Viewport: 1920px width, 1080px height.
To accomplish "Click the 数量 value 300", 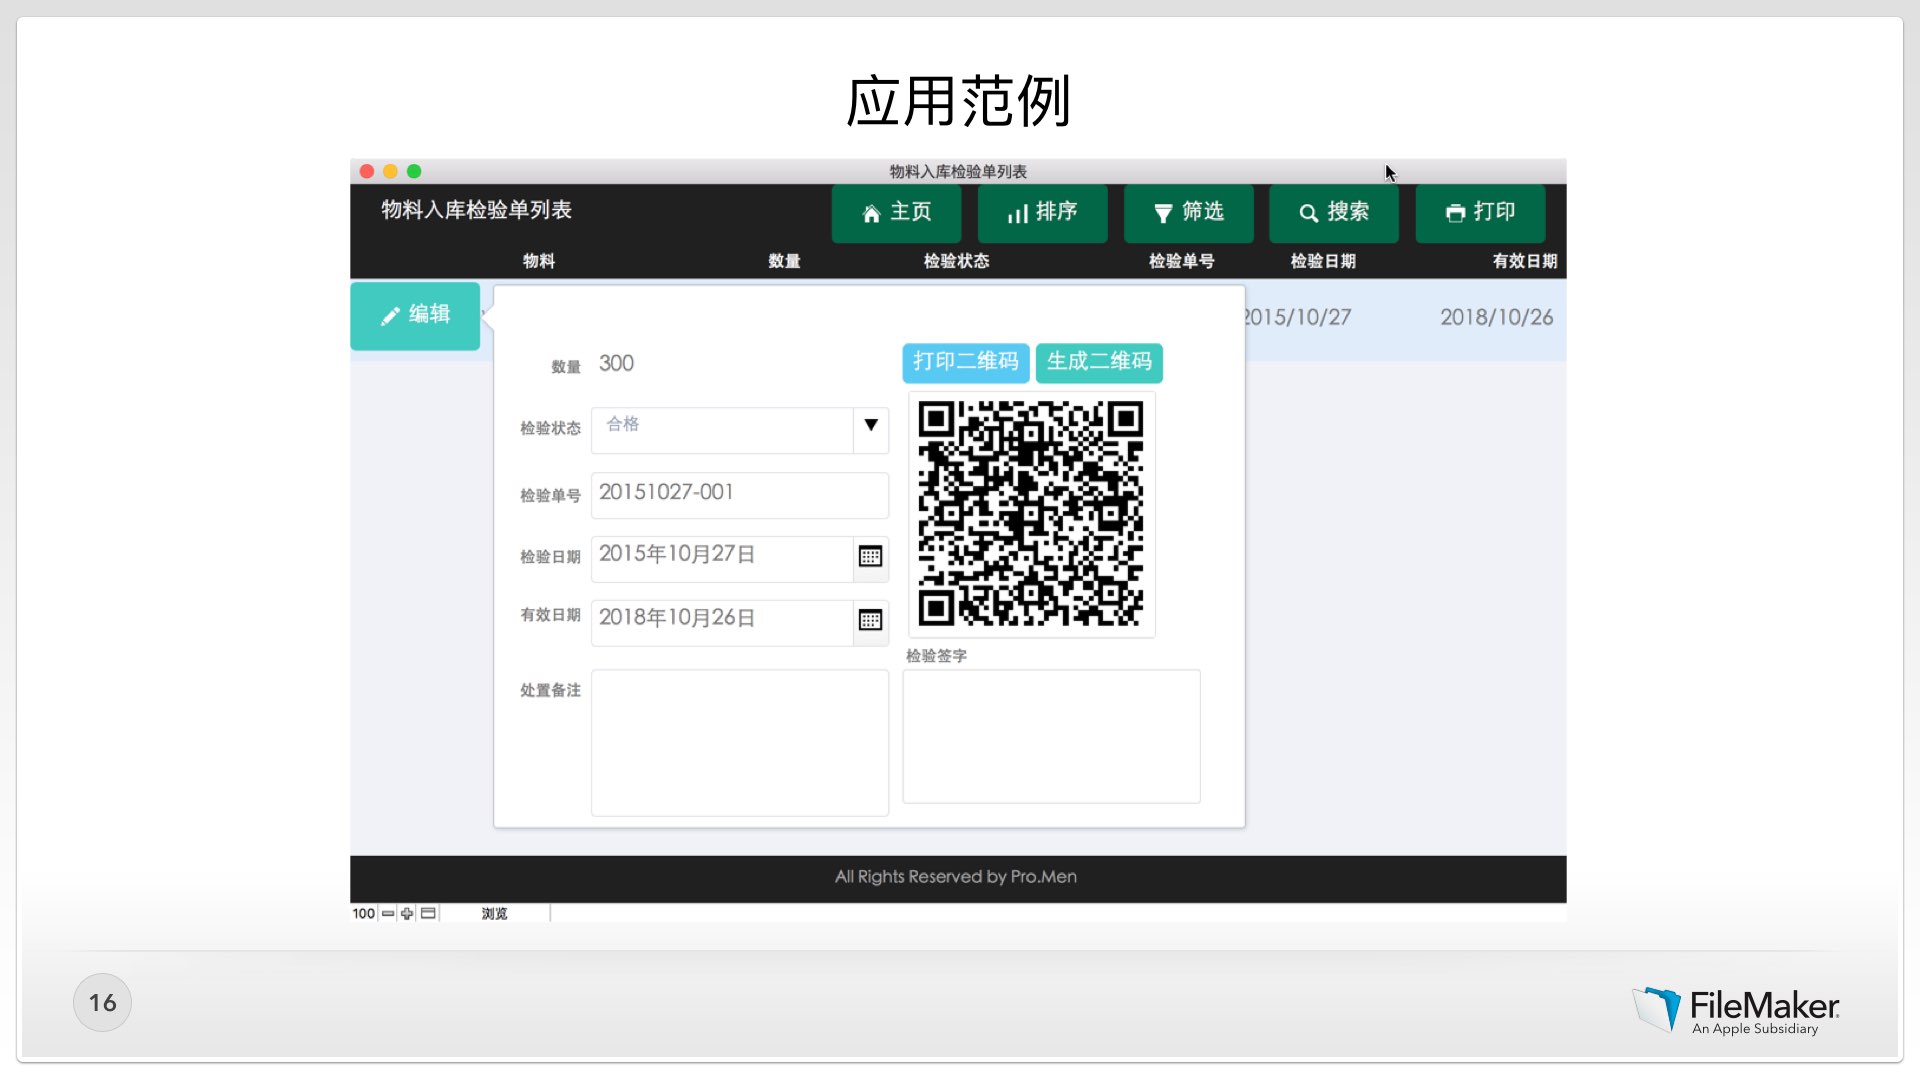I will click(x=616, y=364).
